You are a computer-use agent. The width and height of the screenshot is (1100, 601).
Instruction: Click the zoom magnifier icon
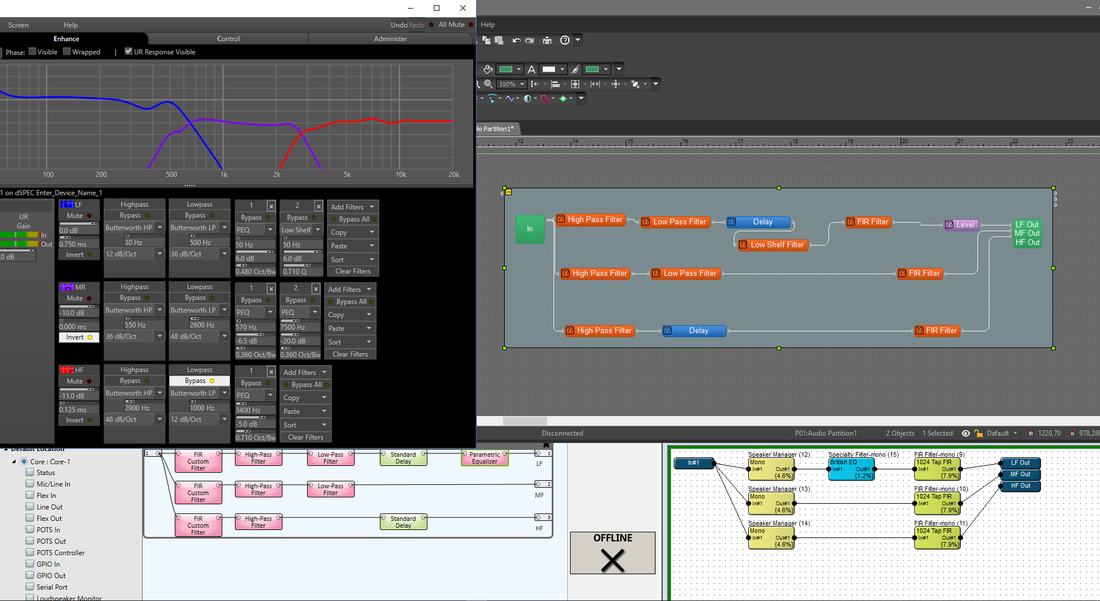coord(488,84)
